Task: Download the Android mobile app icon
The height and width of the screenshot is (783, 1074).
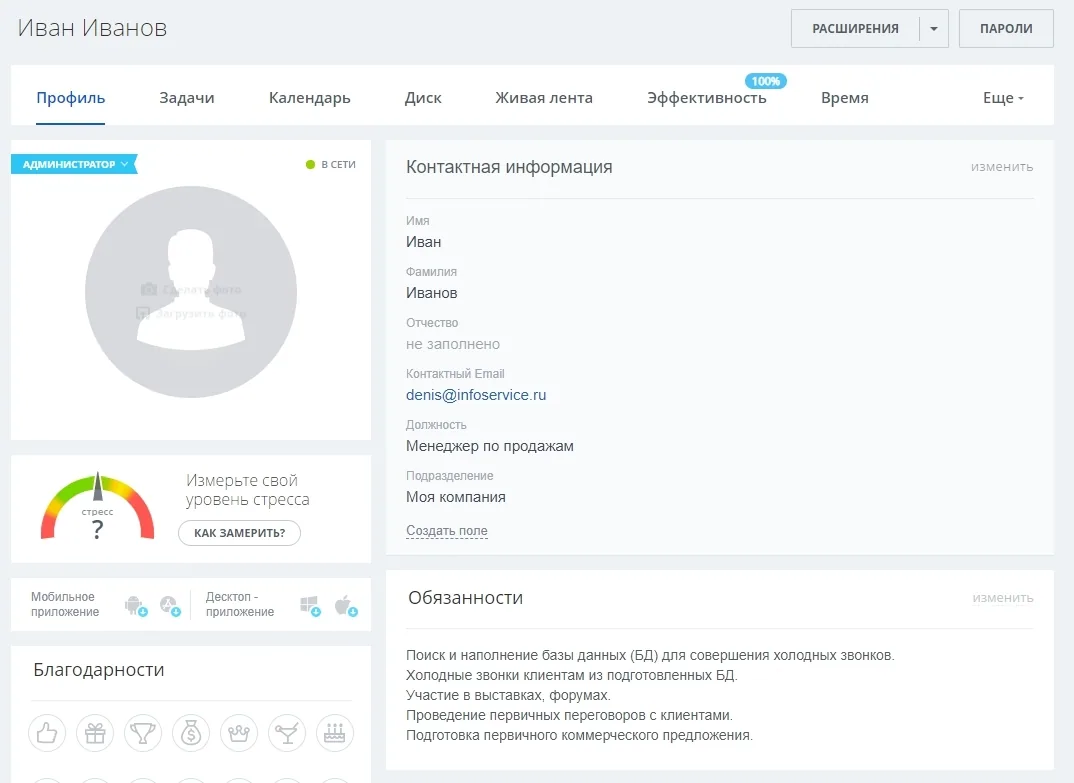Action: [x=136, y=606]
